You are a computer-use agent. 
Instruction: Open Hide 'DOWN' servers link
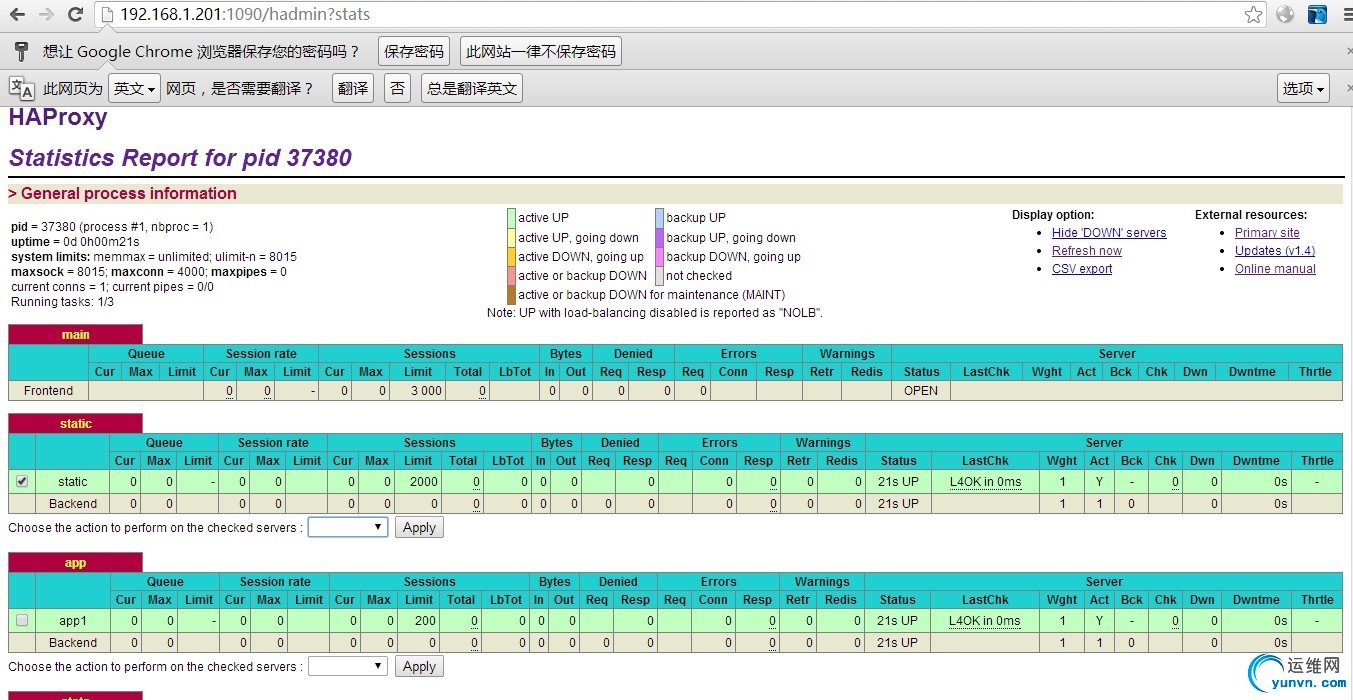tap(1109, 233)
